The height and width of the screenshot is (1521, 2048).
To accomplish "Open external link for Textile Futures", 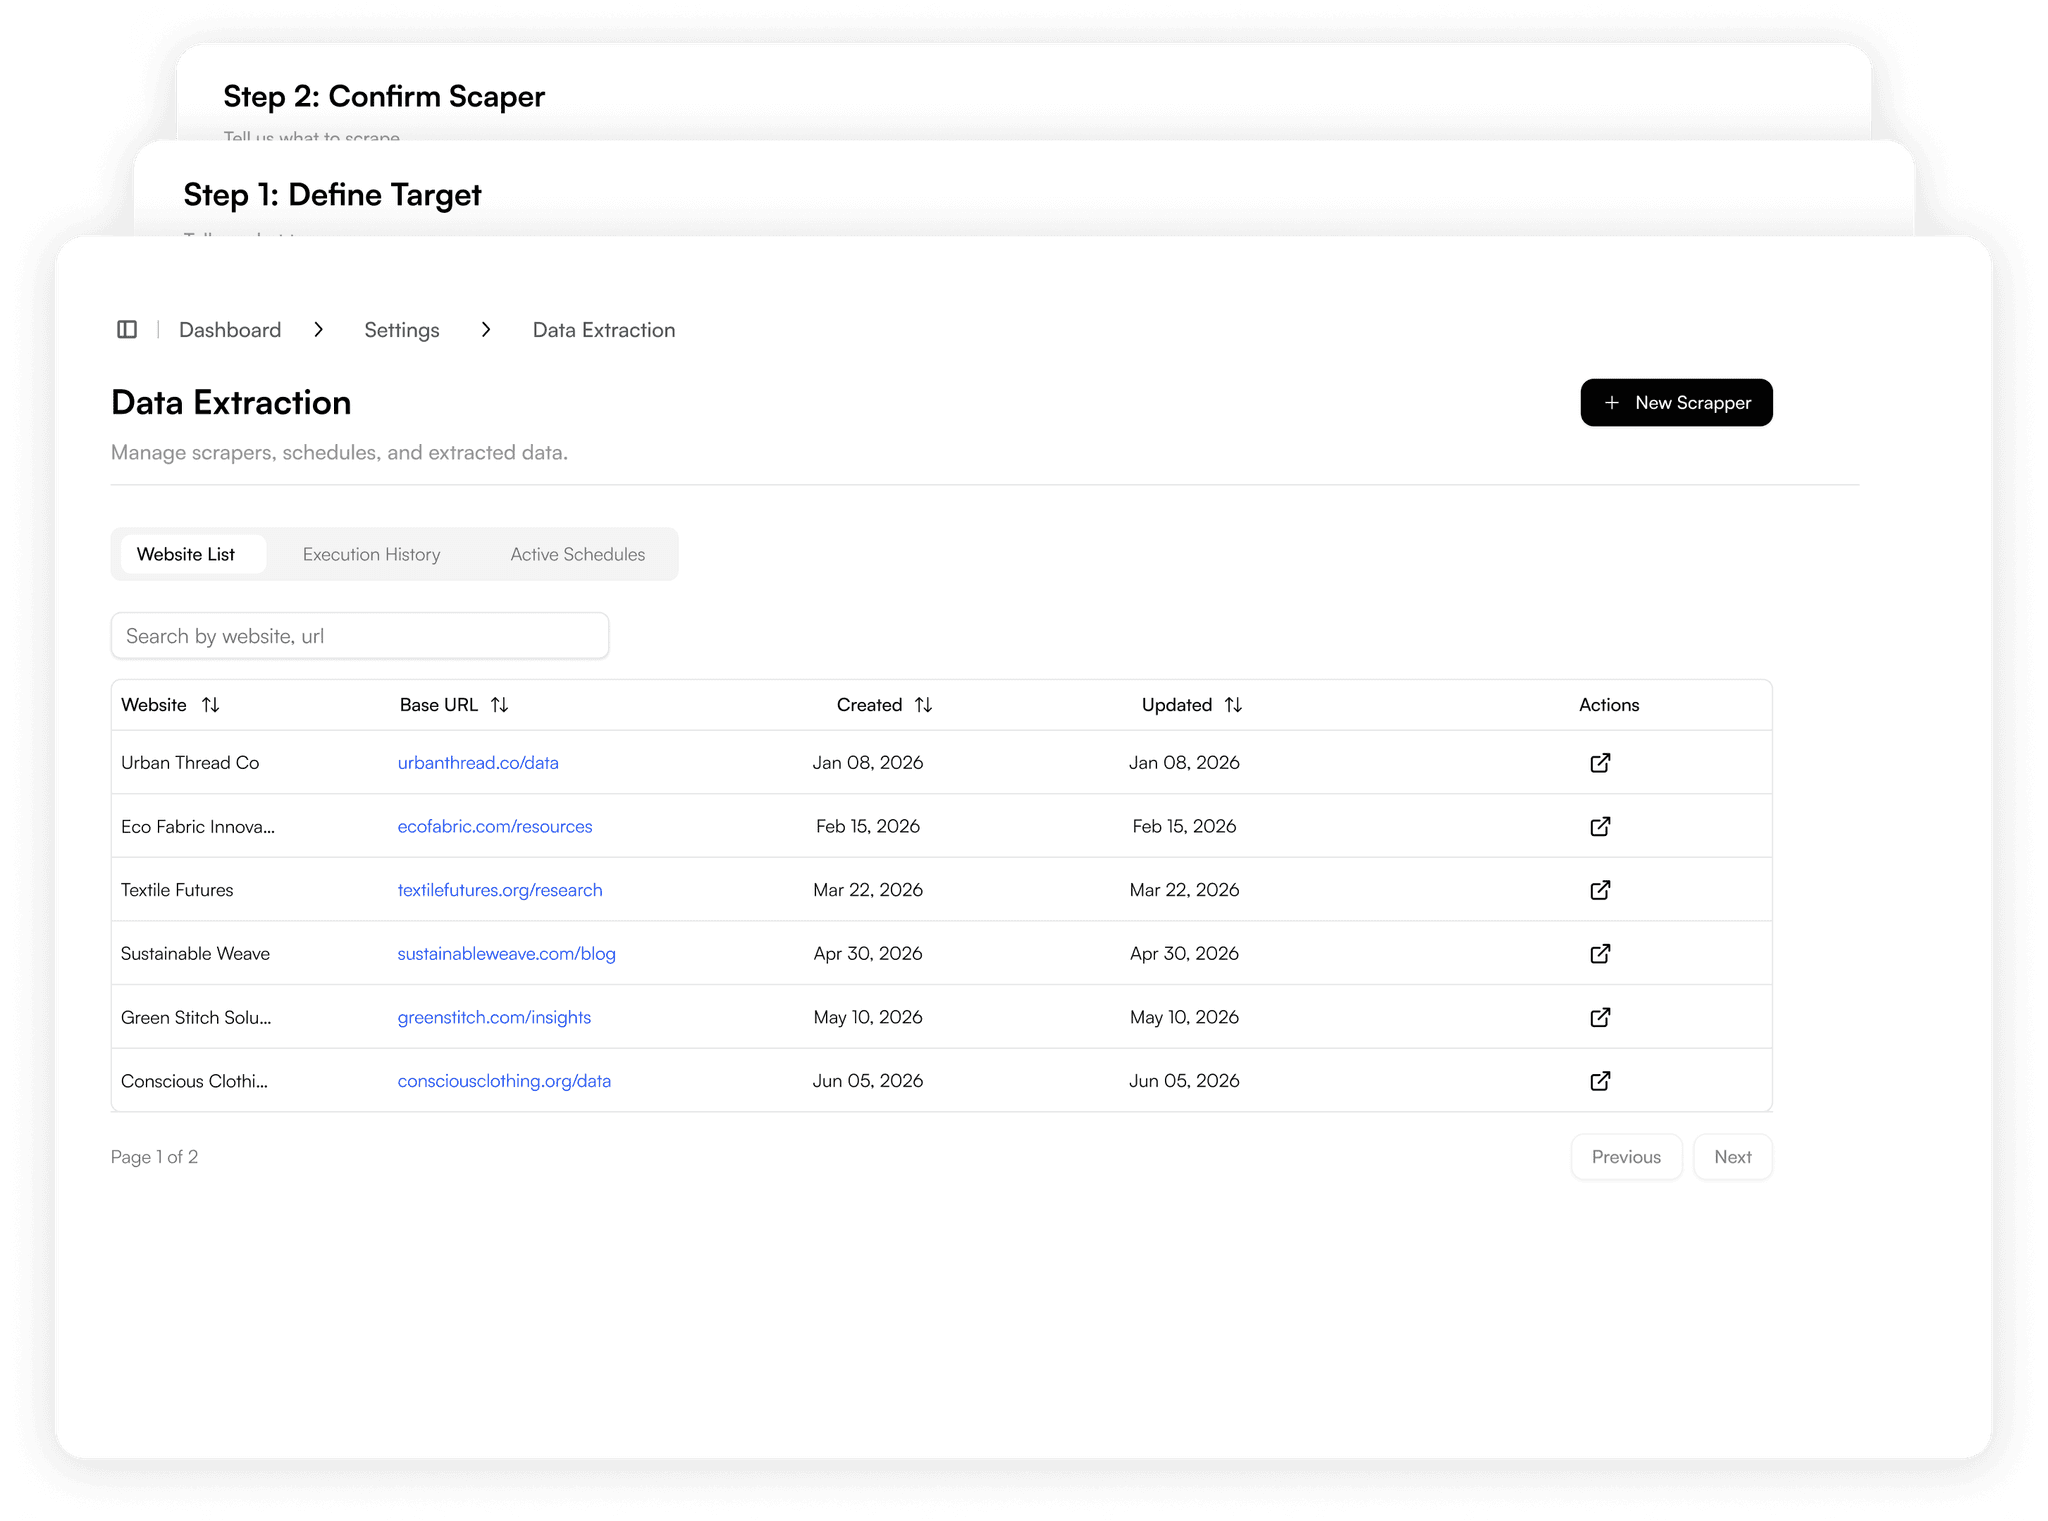I will [x=1600, y=890].
